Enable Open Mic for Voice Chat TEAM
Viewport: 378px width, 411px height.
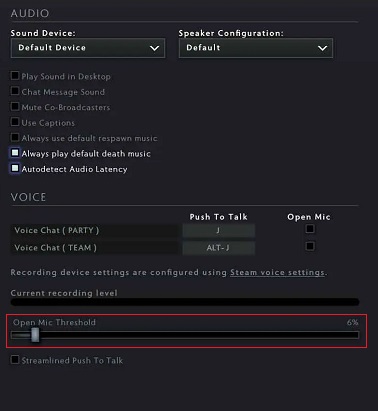coord(310,246)
